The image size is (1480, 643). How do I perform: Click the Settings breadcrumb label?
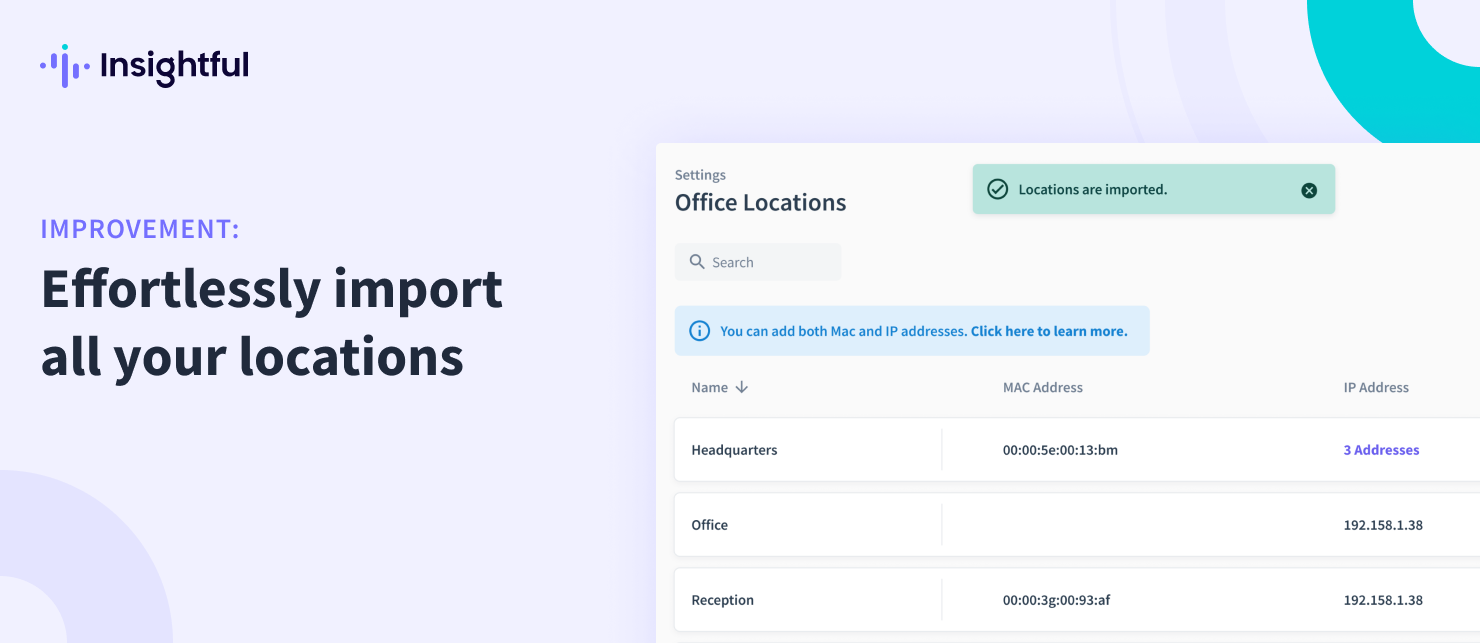point(700,175)
